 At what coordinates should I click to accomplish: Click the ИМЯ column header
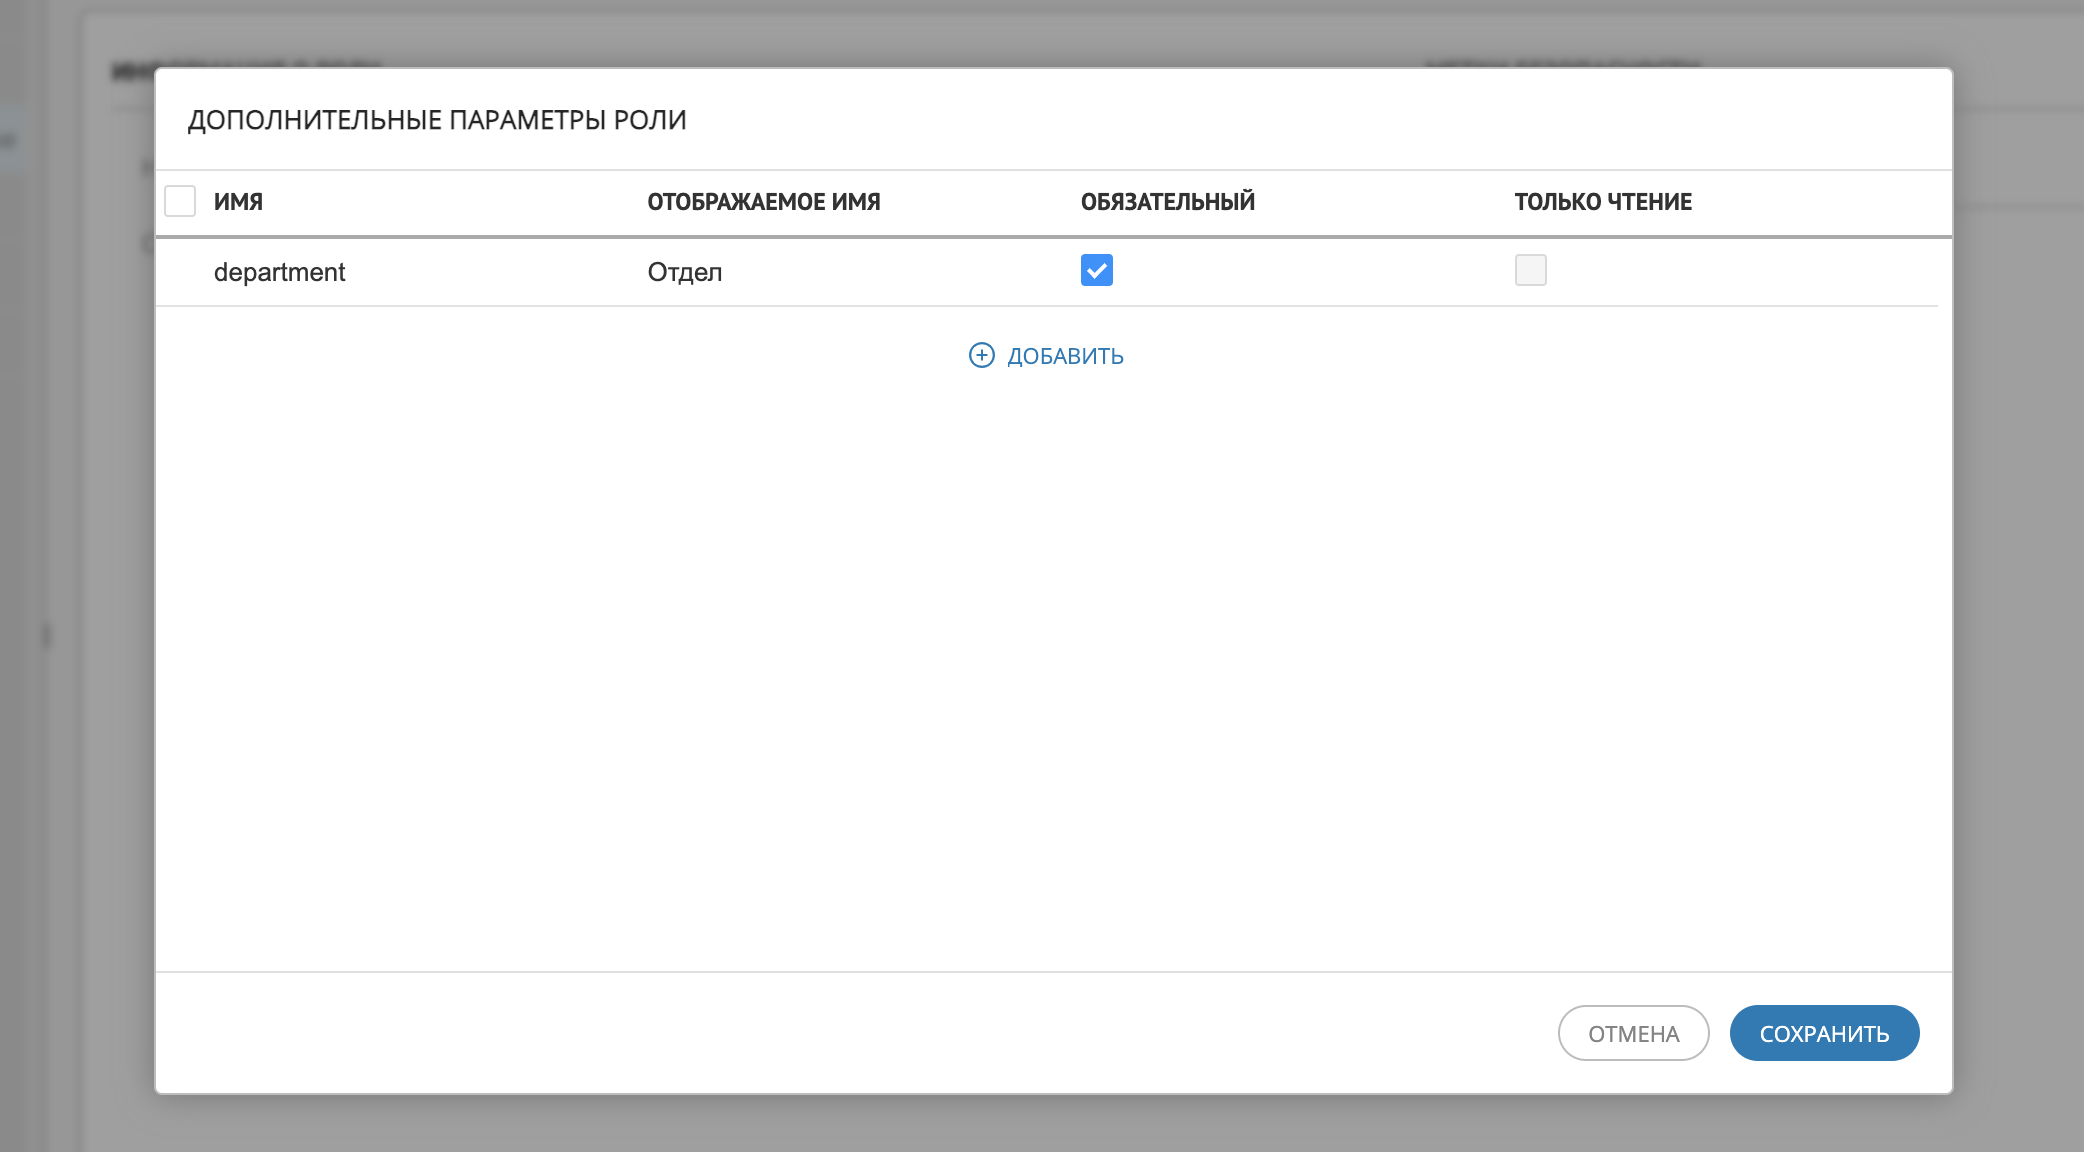click(238, 202)
